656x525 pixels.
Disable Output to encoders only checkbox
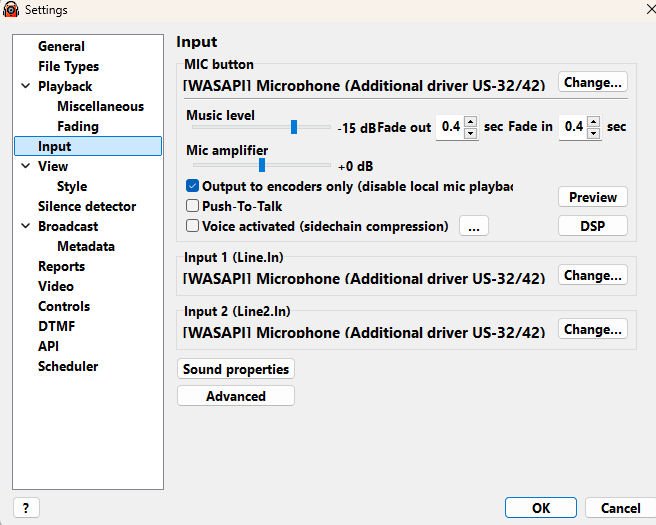[193, 186]
